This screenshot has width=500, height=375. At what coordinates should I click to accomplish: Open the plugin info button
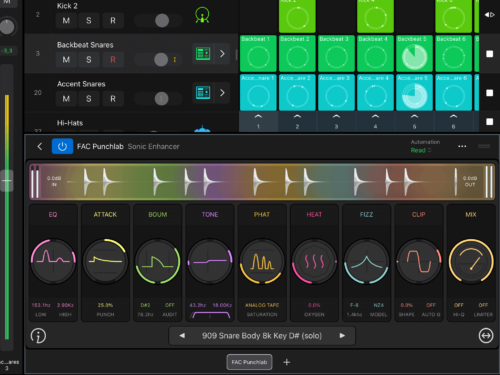click(38, 336)
